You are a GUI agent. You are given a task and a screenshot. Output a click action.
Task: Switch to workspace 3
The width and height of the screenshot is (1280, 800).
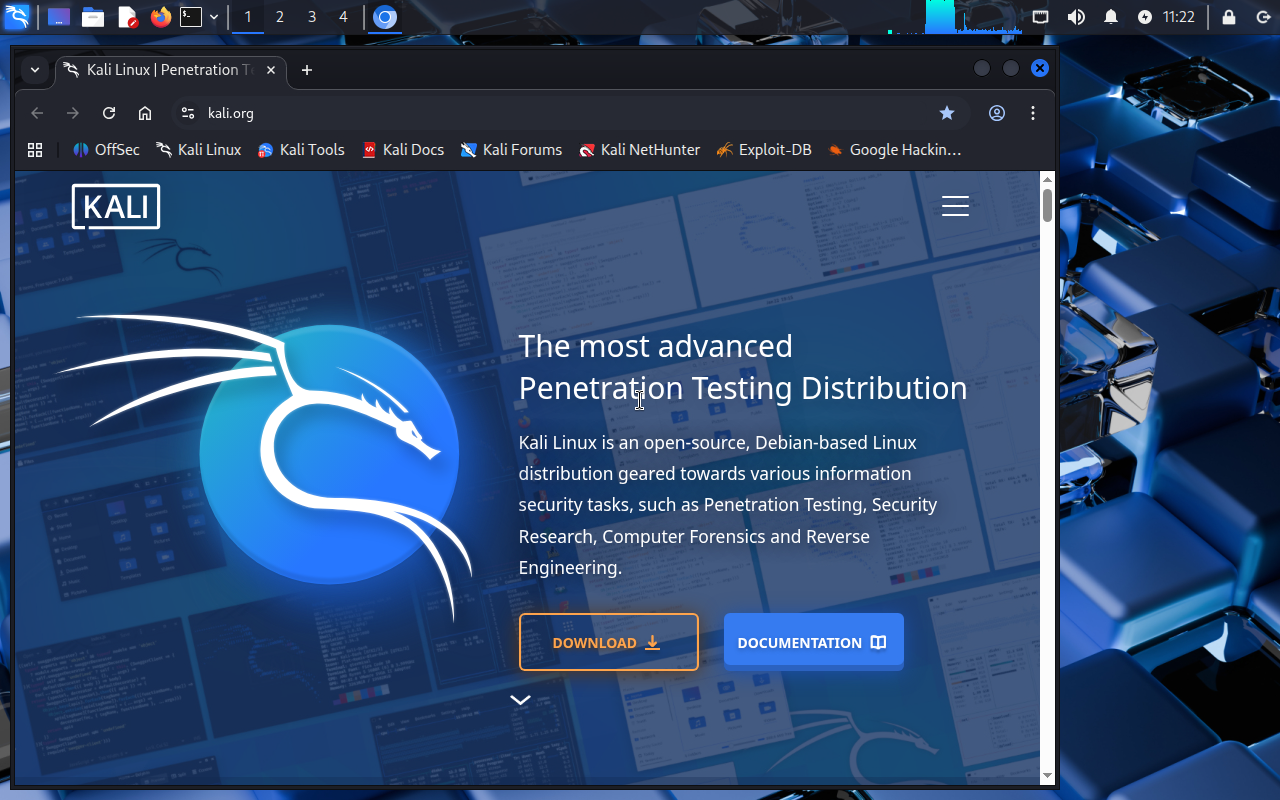(312, 17)
